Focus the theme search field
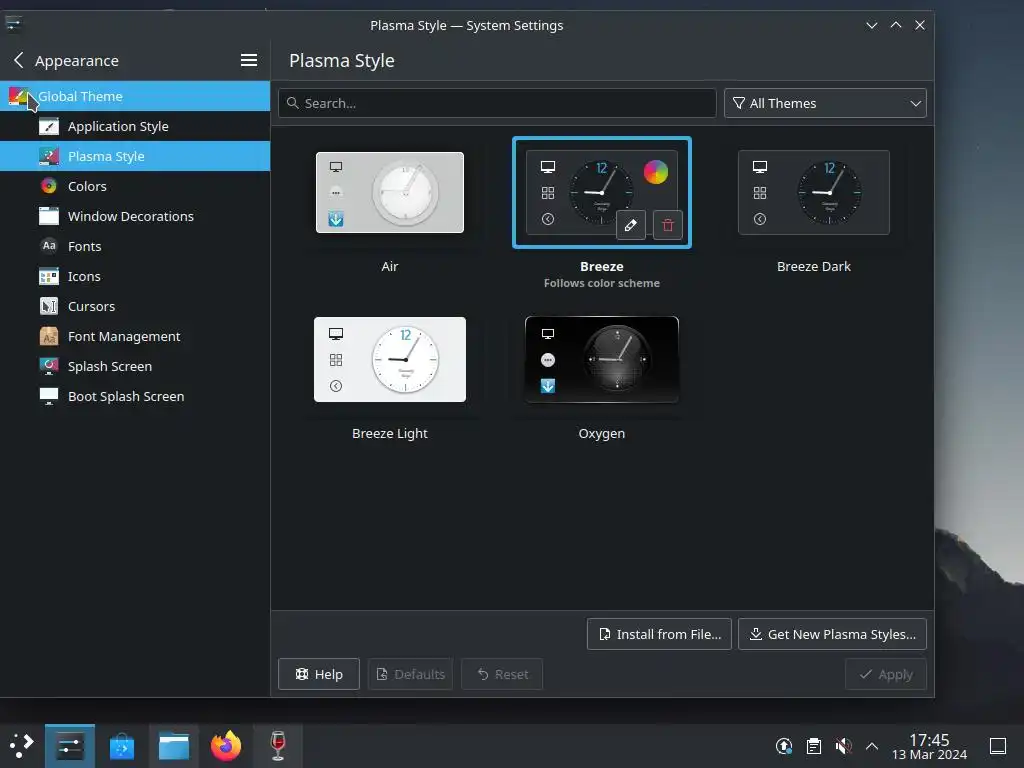This screenshot has width=1024, height=768. click(x=497, y=103)
